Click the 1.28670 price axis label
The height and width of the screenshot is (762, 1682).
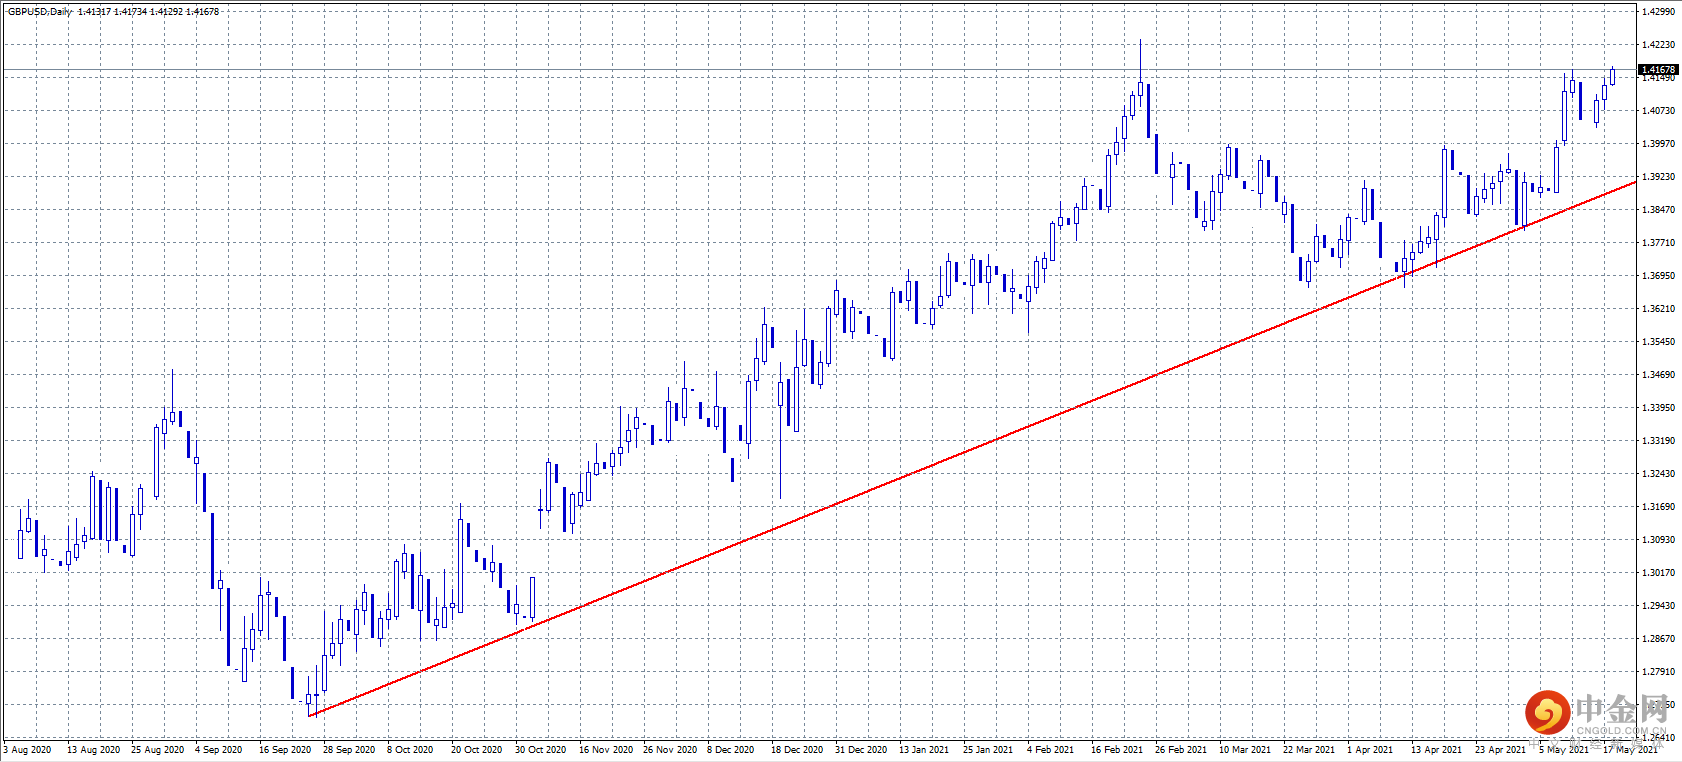click(1659, 639)
